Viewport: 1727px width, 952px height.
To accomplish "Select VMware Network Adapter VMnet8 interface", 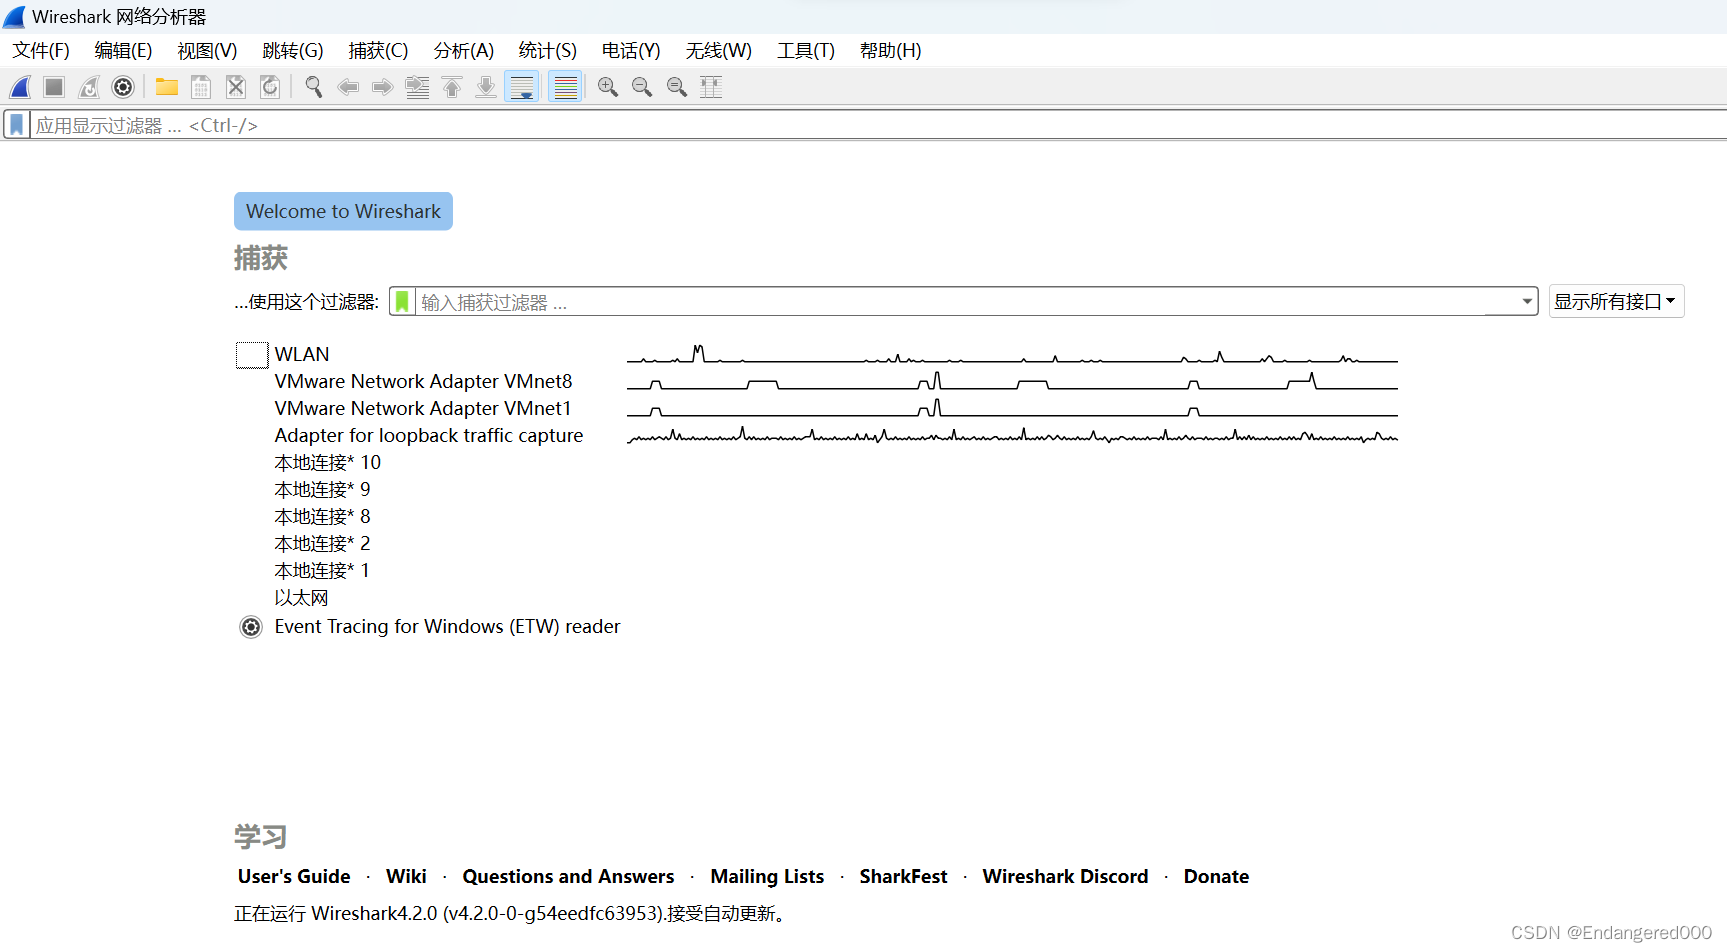I will coord(423,382).
